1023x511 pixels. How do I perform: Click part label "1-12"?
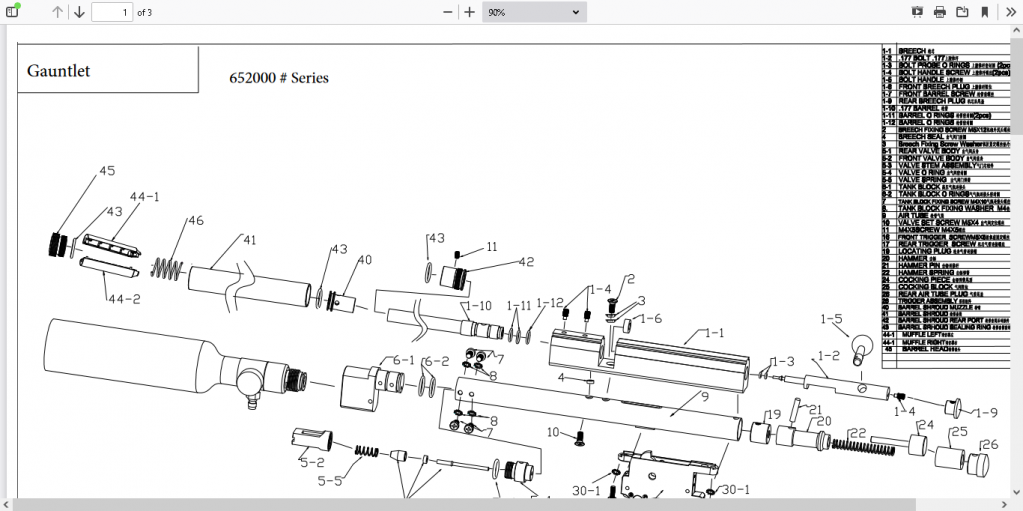pos(549,303)
